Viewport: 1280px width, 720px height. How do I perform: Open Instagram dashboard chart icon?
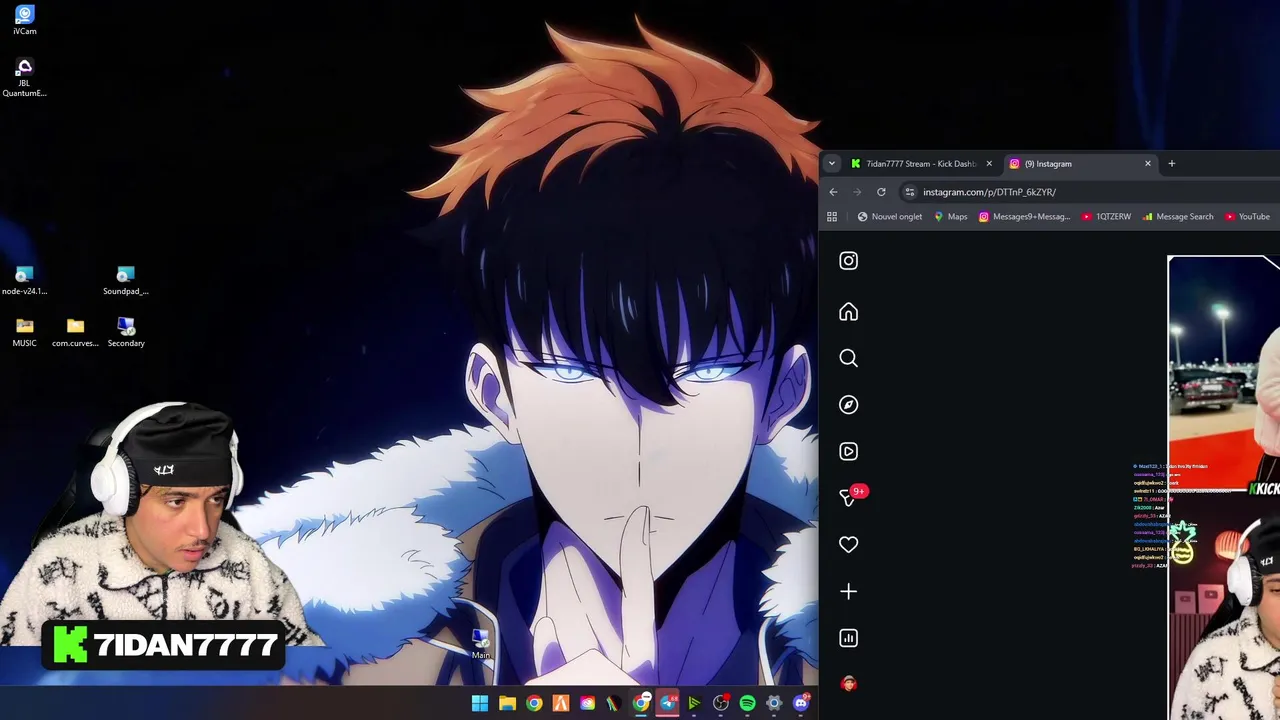pyautogui.click(x=848, y=638)
